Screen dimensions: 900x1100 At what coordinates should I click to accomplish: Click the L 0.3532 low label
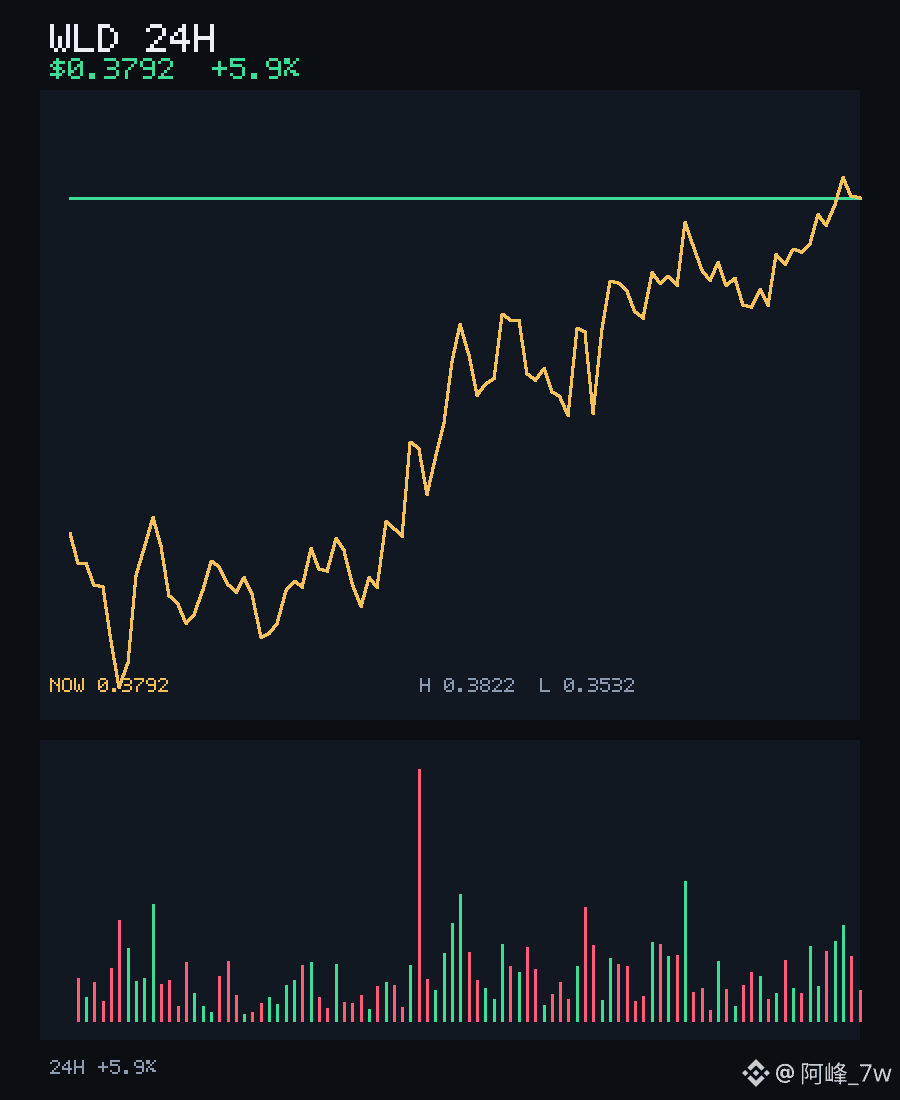click(x=586, y=685)
